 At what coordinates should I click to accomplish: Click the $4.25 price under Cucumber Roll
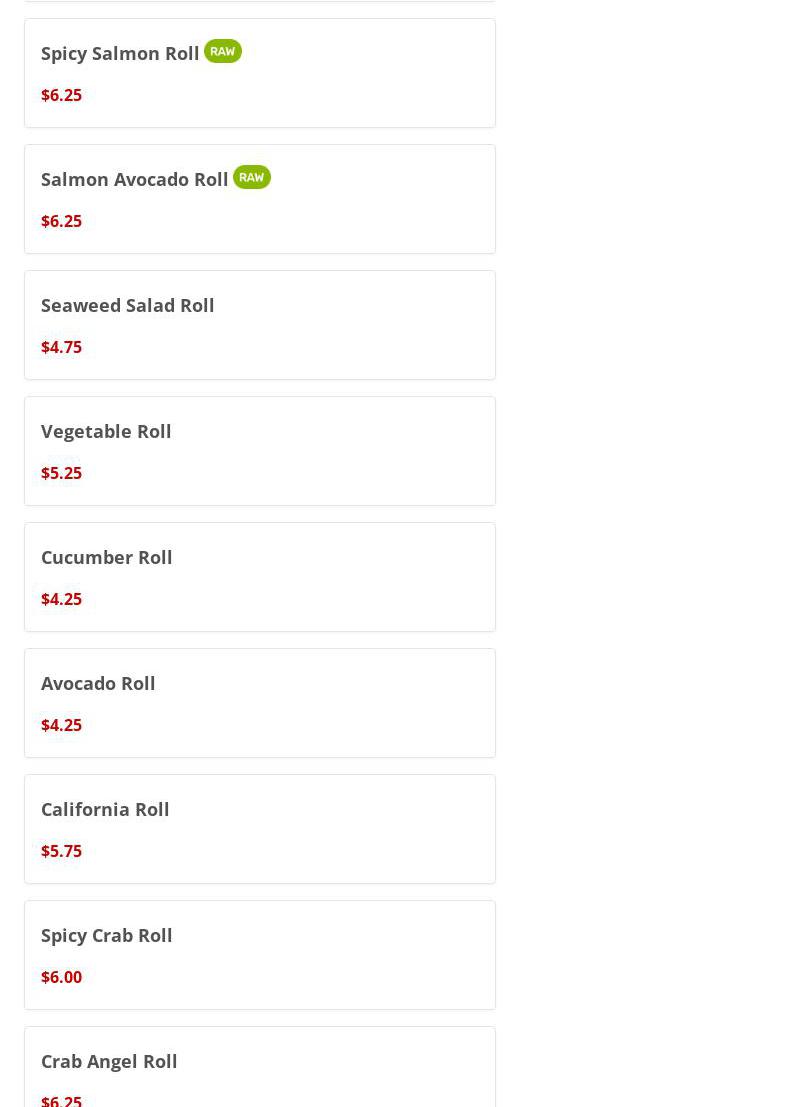[62, 599]
